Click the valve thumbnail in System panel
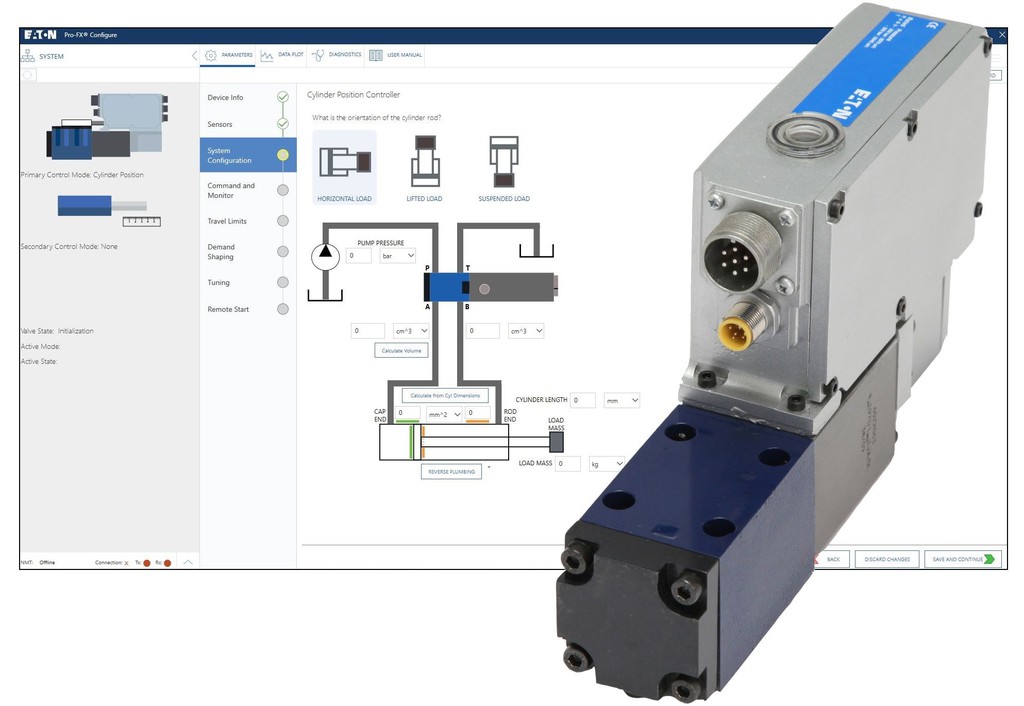1024x706 pixels. pos(105,126)
